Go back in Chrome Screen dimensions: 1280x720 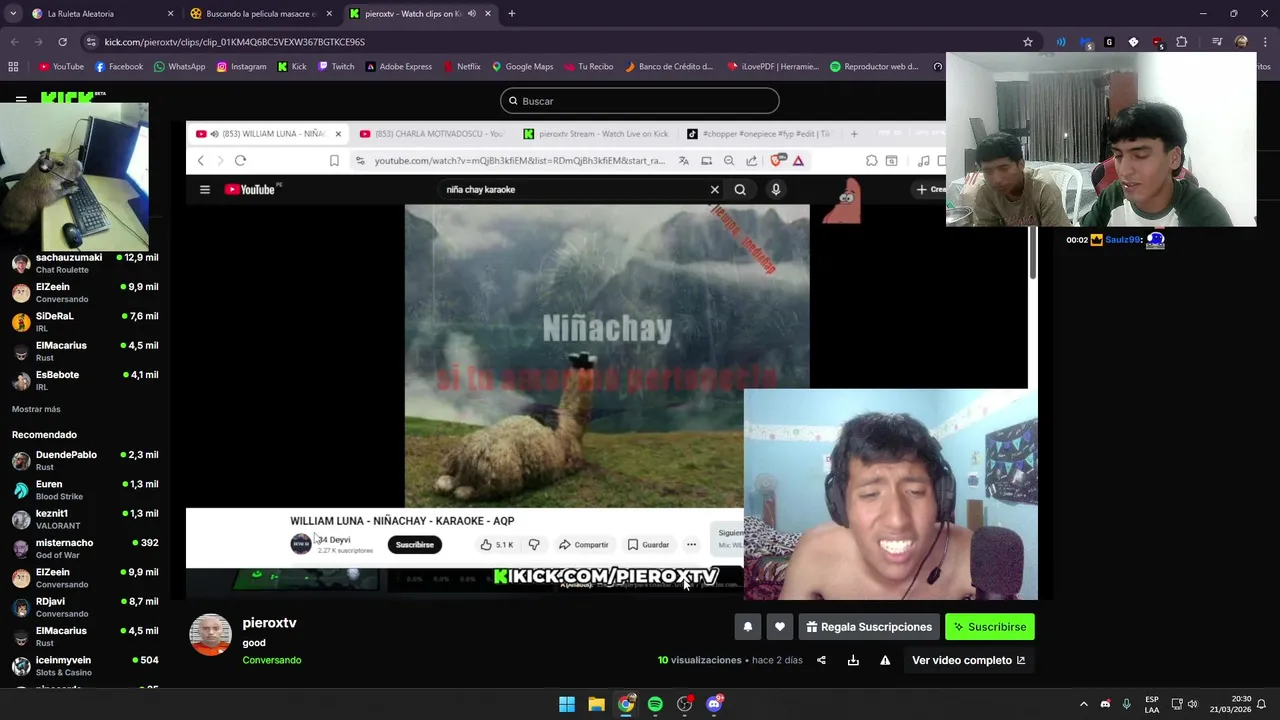[x=14, y=42]
